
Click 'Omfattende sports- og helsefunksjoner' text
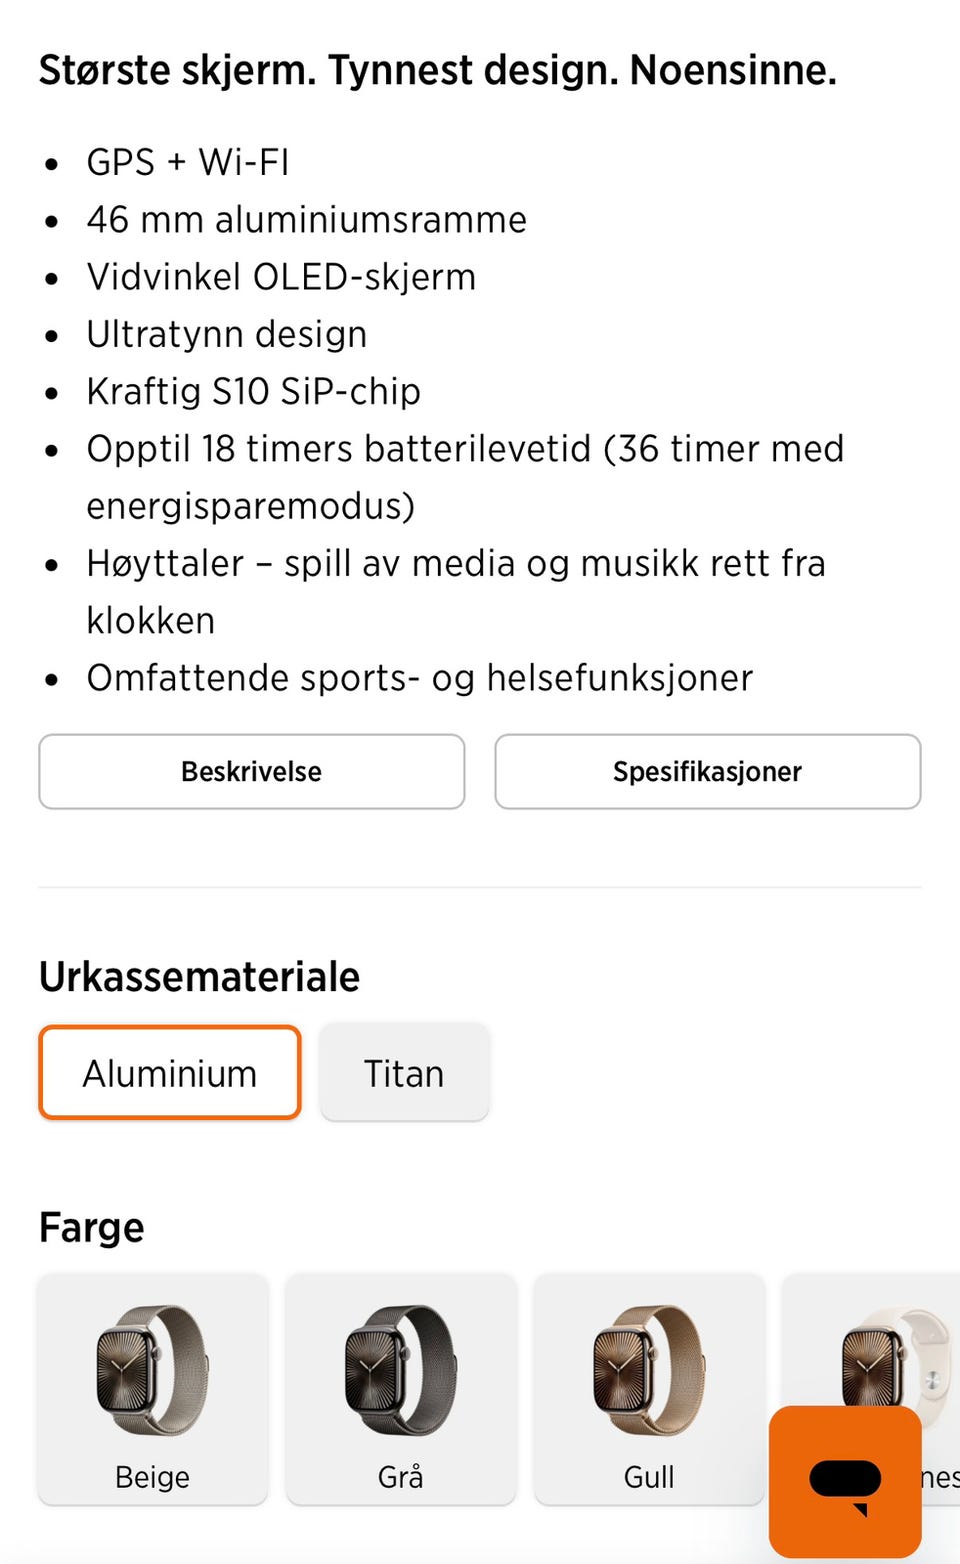point(419,678)
